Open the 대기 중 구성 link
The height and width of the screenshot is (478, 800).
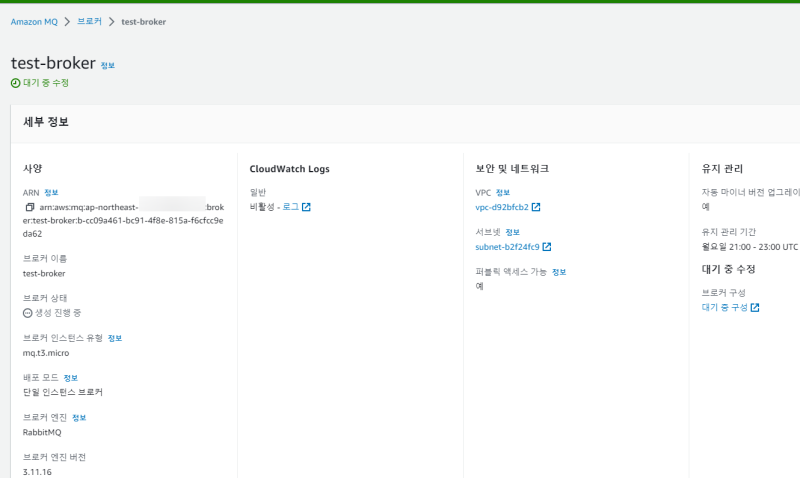point(725,308)
